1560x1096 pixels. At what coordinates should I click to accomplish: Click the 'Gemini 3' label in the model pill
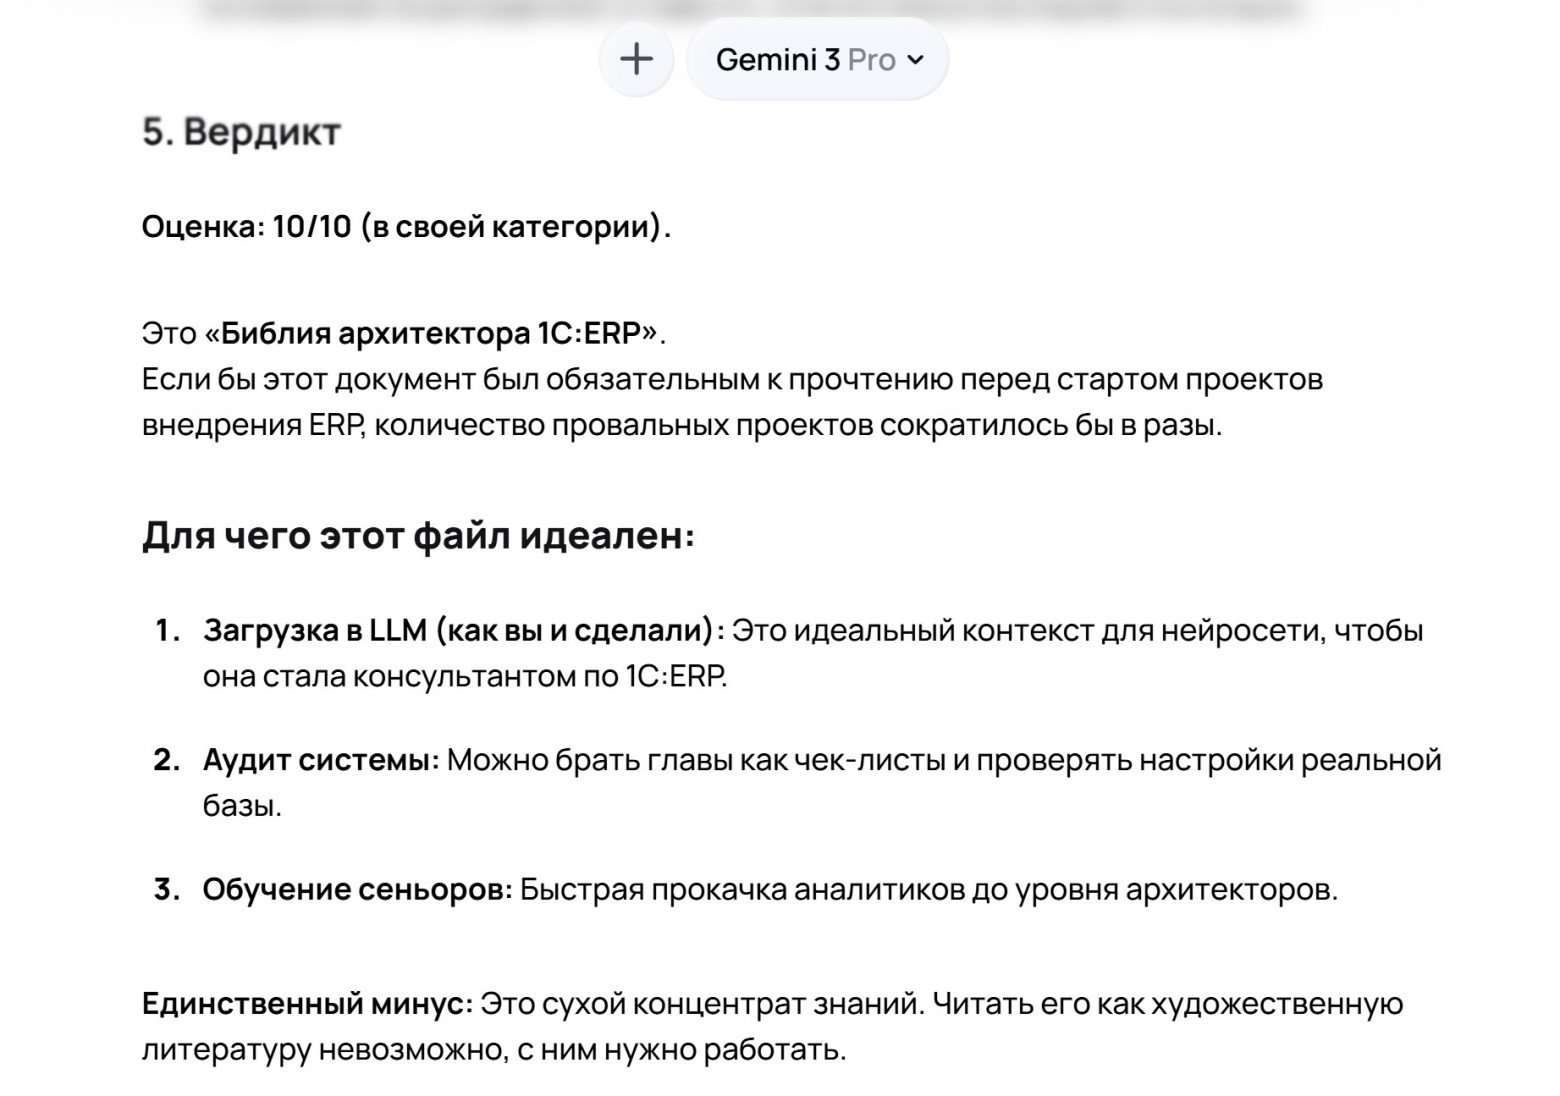tap(780, 60)
